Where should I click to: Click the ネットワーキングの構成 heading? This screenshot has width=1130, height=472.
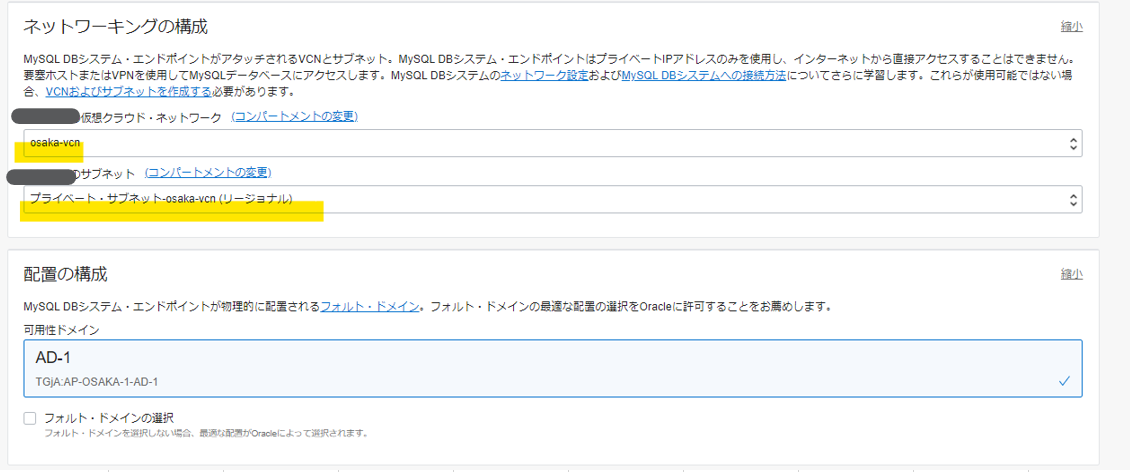(x=115, y=27)
